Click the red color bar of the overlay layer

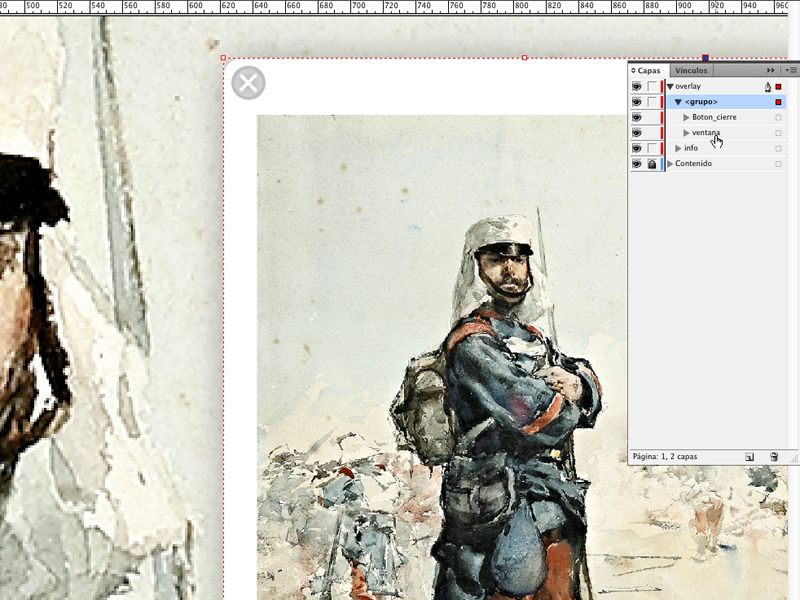(662, 87)
